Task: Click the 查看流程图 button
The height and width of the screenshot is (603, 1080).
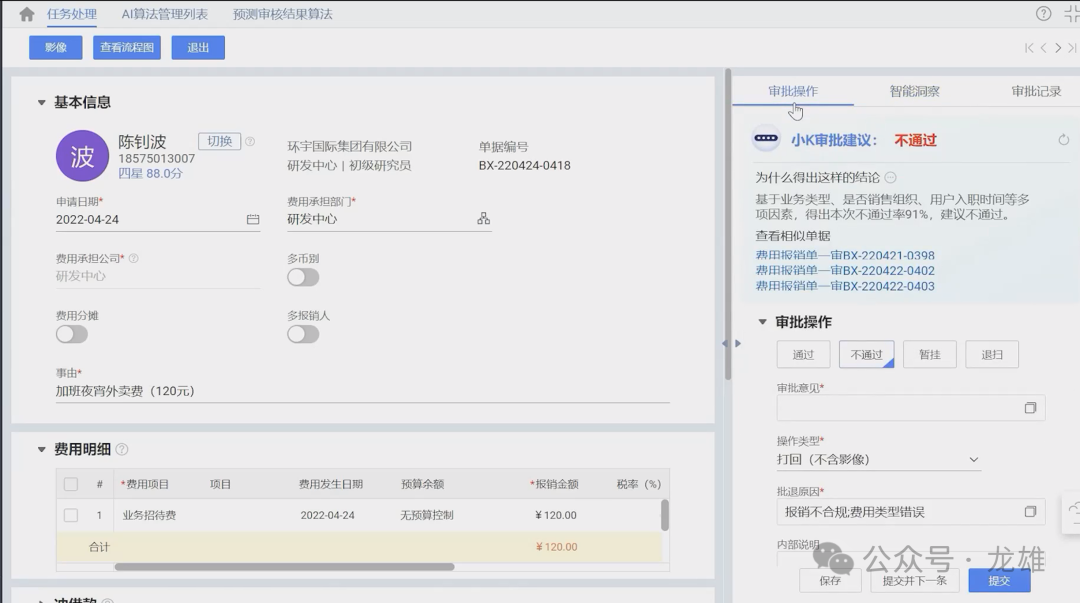Action: [127, 48]
